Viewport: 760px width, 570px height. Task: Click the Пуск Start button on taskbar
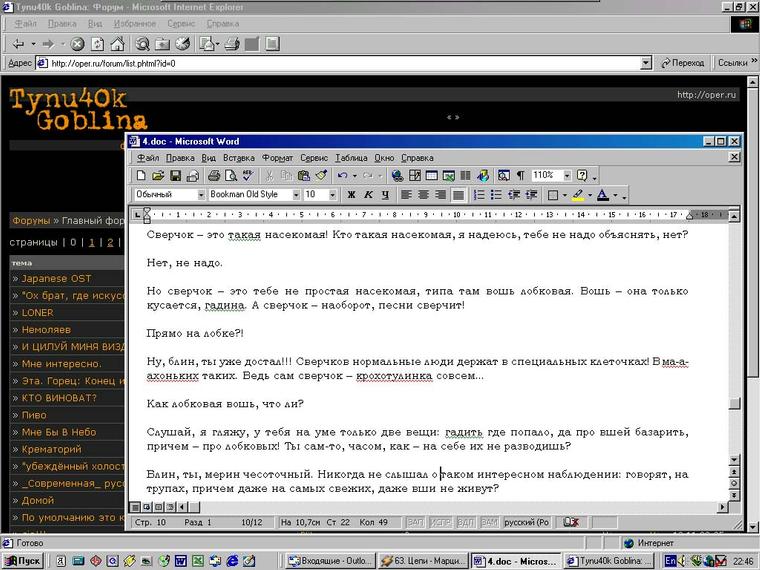(x=22, y=561)
